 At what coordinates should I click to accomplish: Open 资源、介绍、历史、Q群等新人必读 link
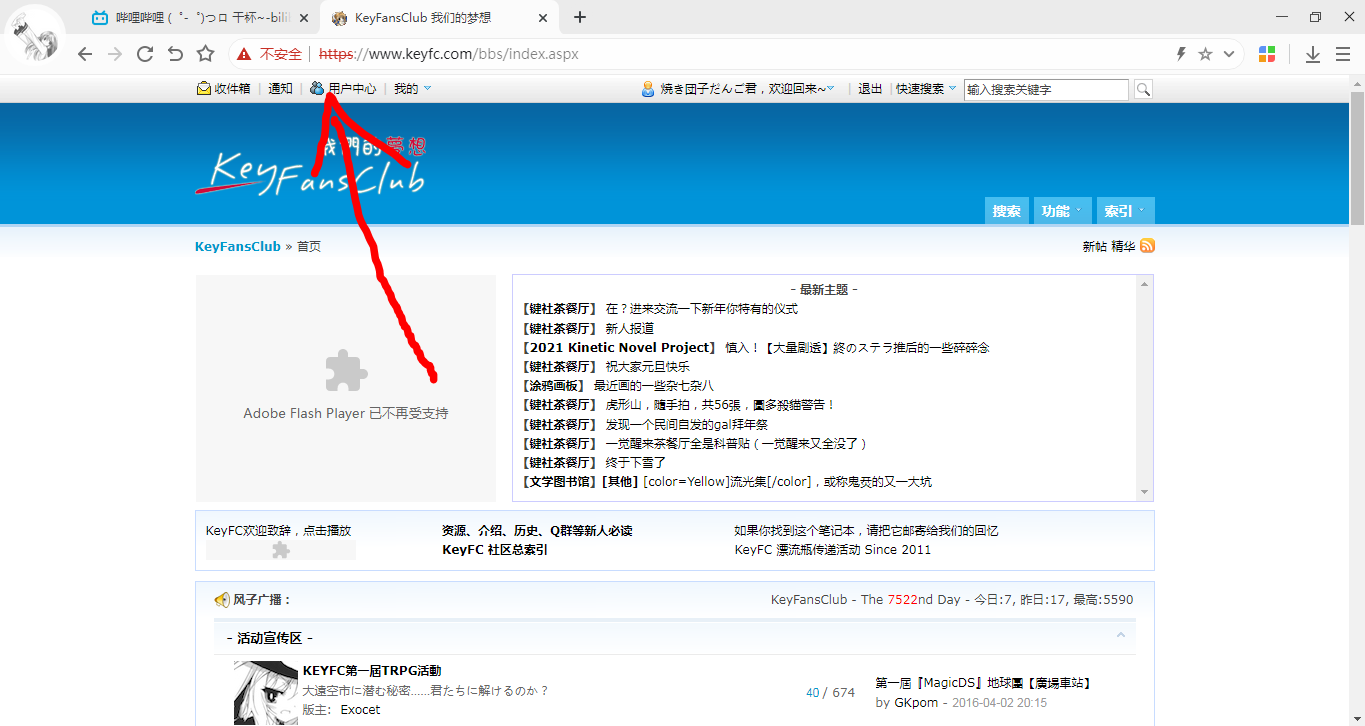(537, 531)
